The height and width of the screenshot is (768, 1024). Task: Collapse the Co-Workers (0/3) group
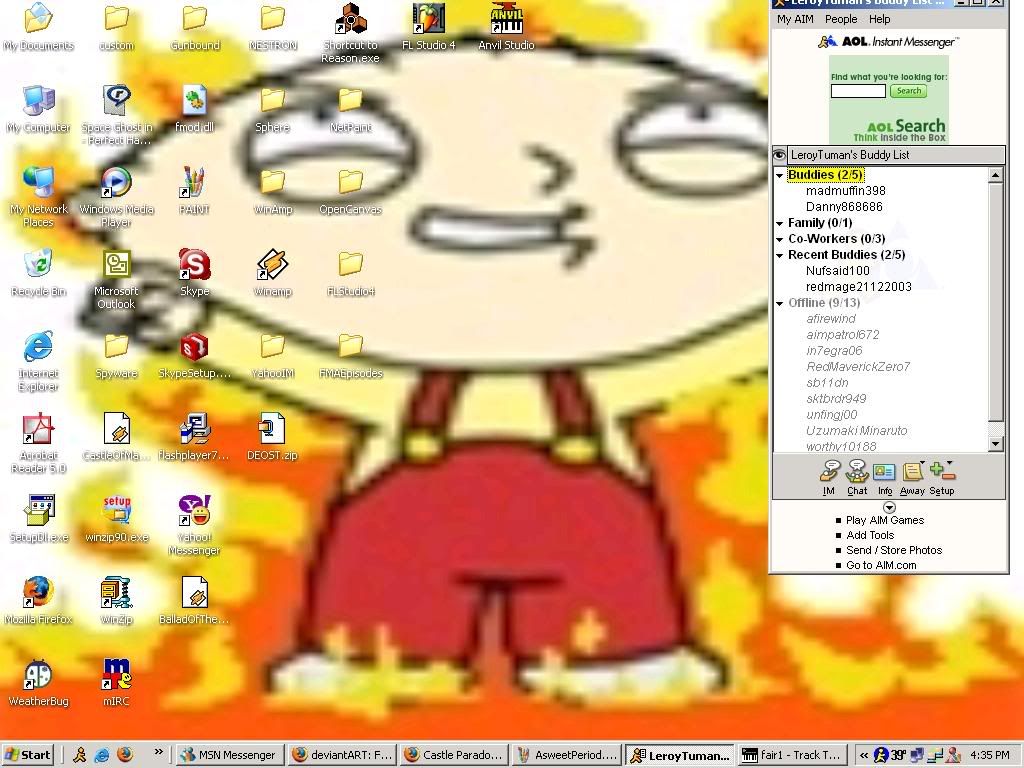tap(780, 240)
